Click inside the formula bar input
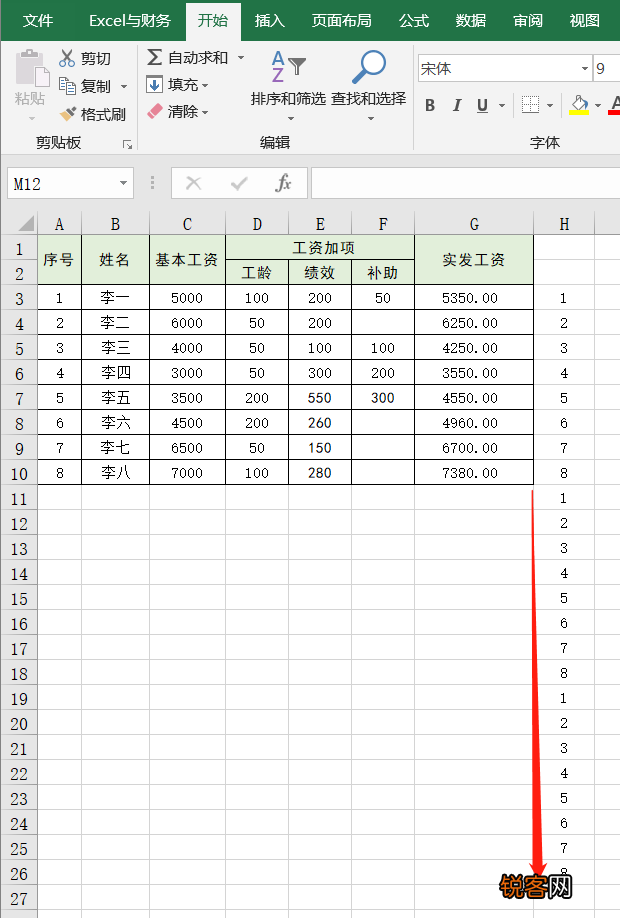The image size is (620, 918). (x=465, y=183)
